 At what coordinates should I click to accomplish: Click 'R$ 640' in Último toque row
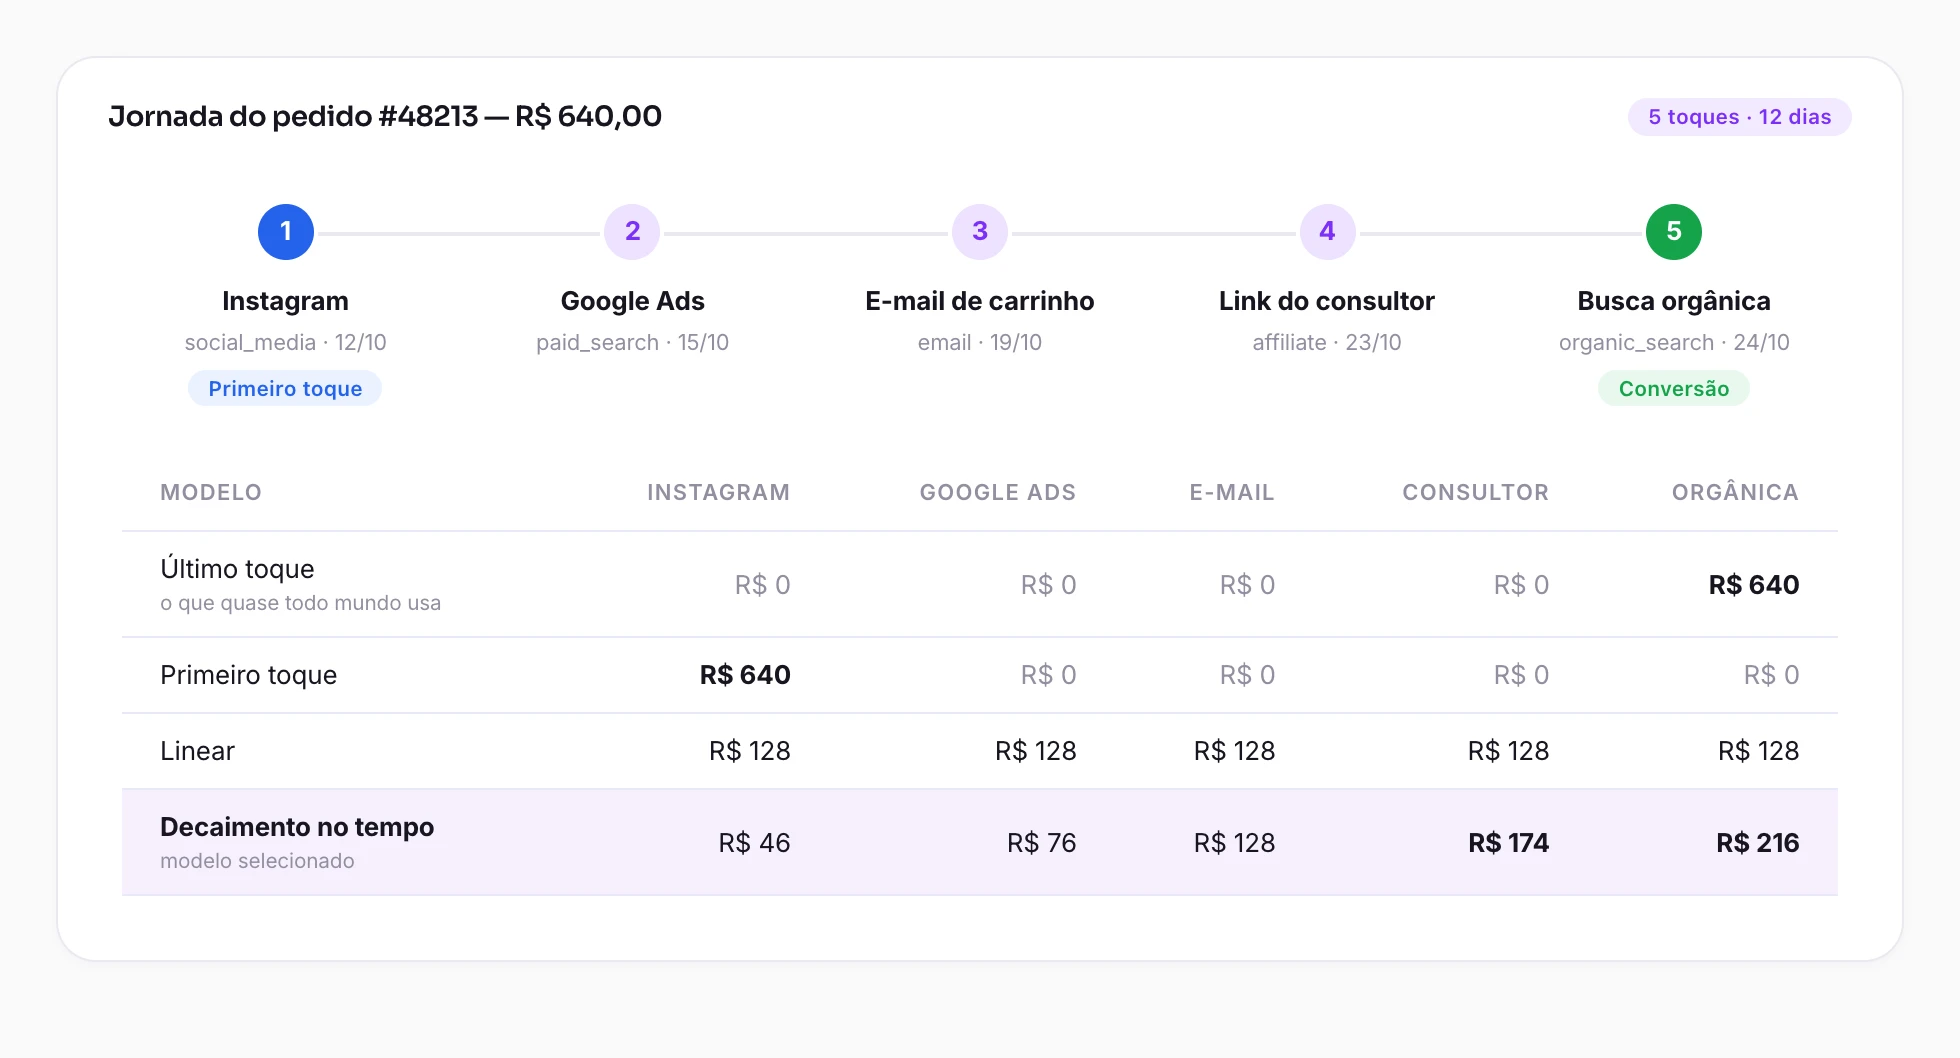(x=1754, y=585)
